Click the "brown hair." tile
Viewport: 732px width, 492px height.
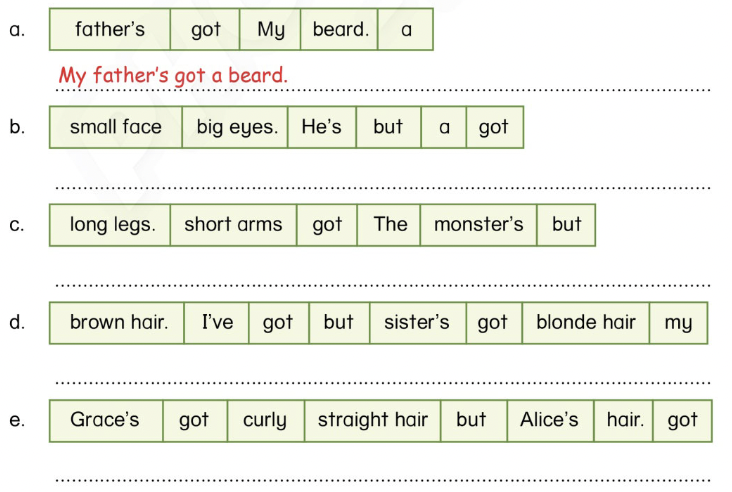pyautogui.click(x=118, y=323)
